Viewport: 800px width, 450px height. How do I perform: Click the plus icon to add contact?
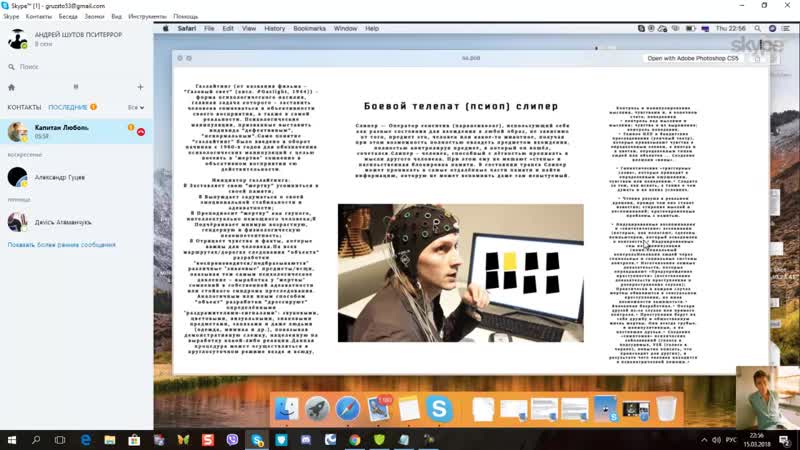pos(140,87)
